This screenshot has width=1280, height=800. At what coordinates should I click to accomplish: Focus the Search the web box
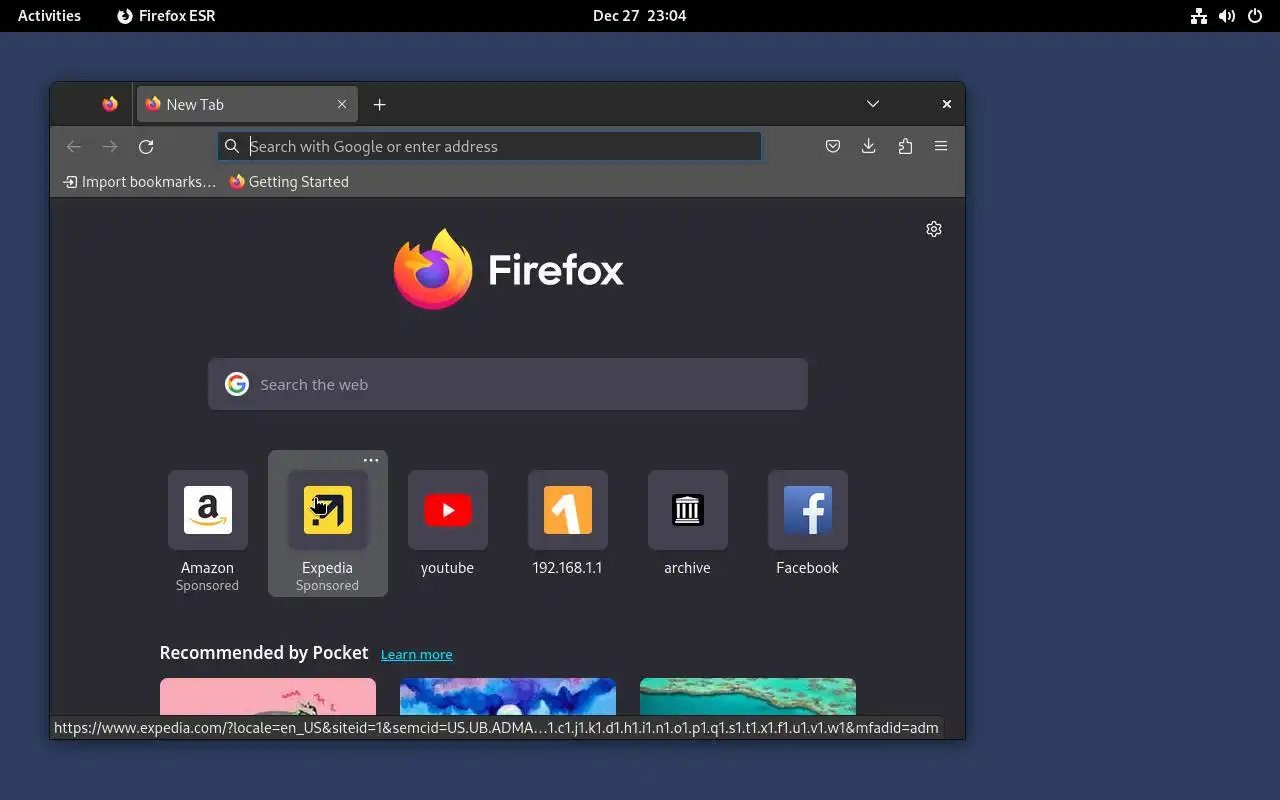click(x=508, y=385)
